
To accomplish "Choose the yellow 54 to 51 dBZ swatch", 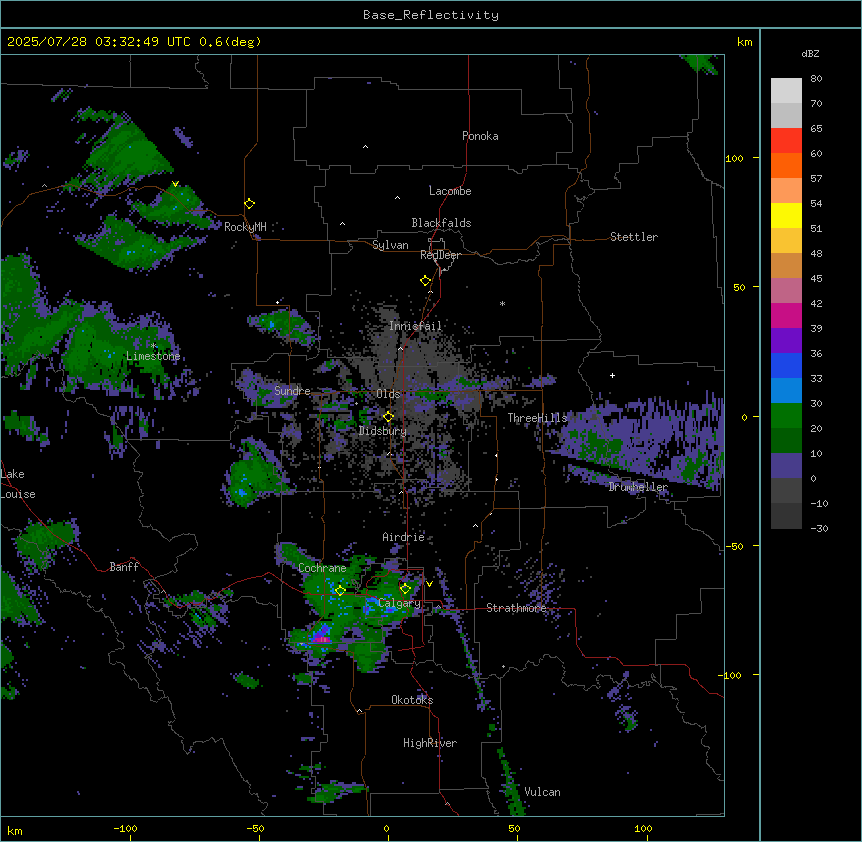I will [786, 215].
